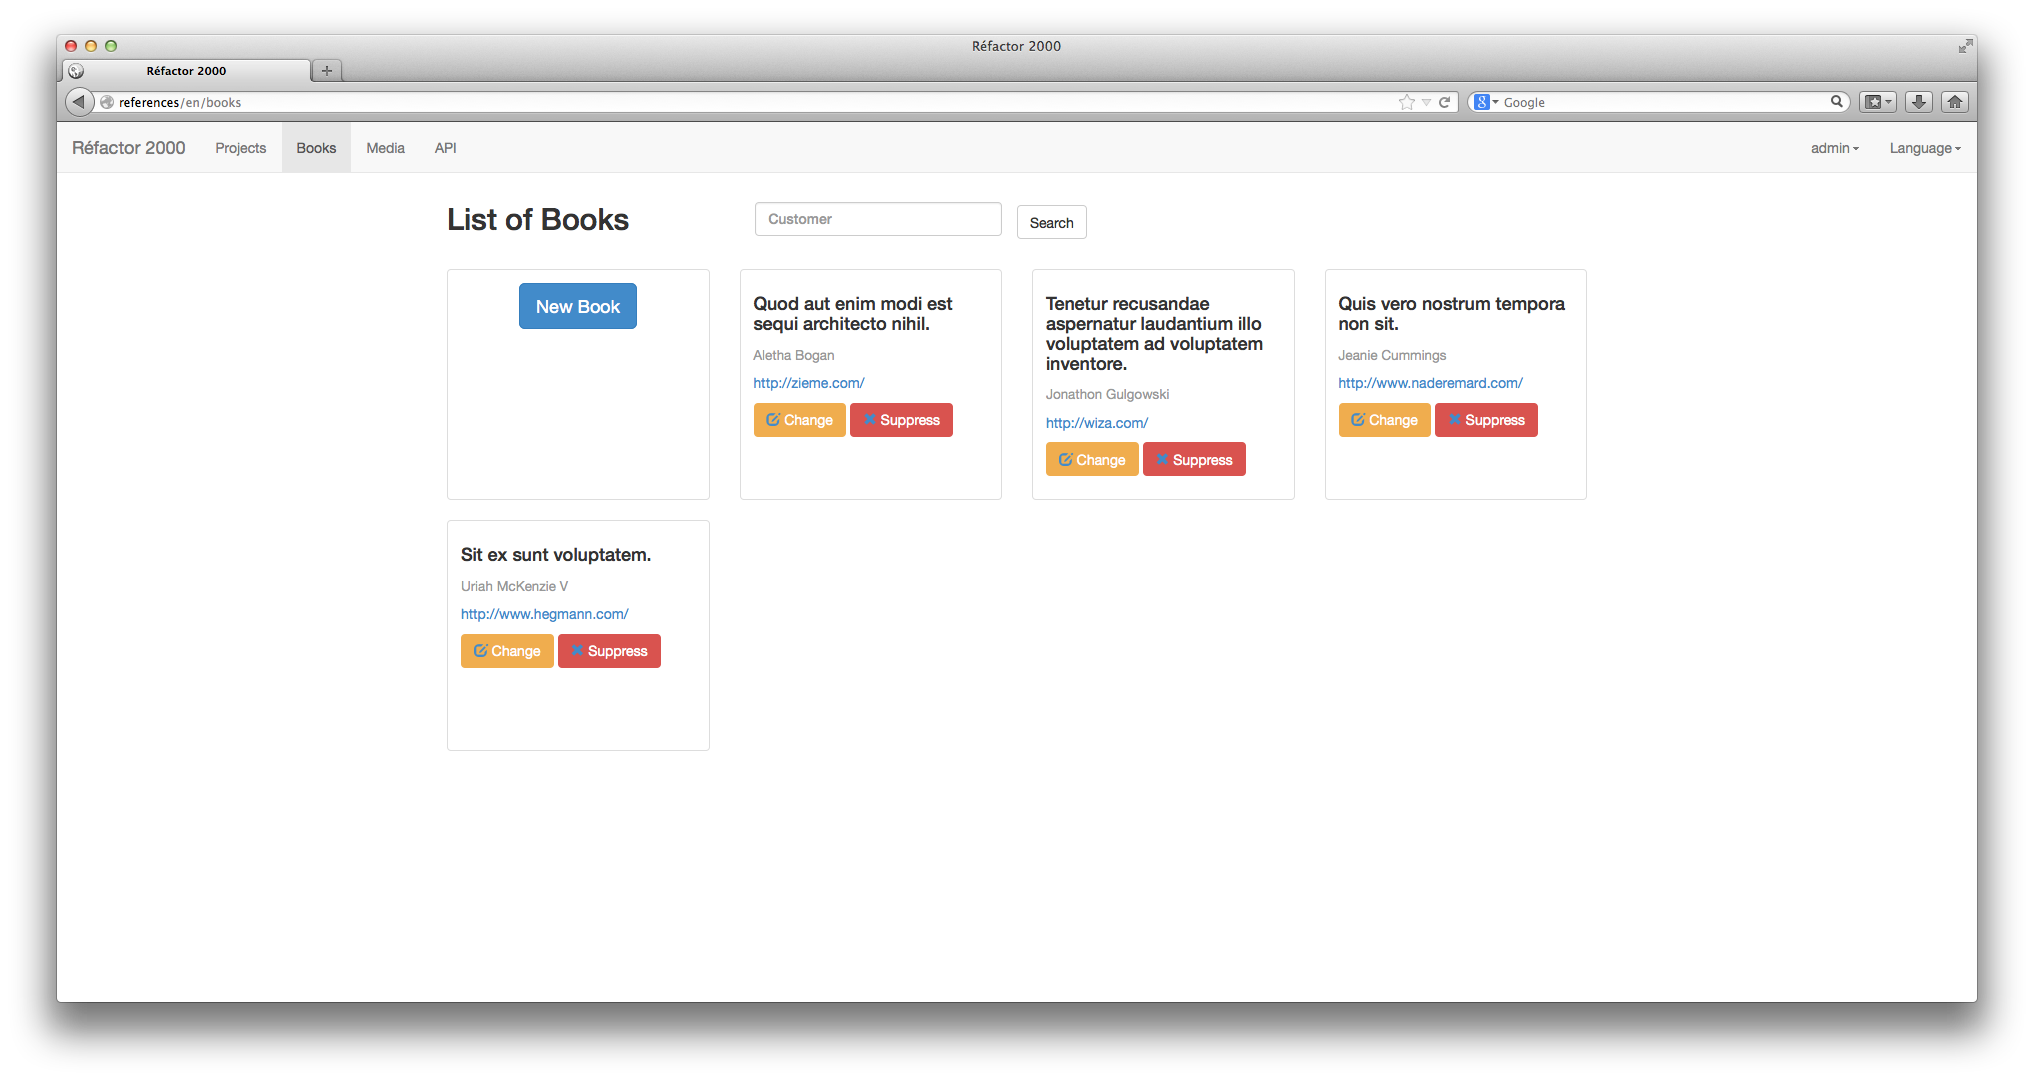Click the home icon in the toolbar
Viewport: 2034px width, 1081px height.
[x=1955, y=101]
